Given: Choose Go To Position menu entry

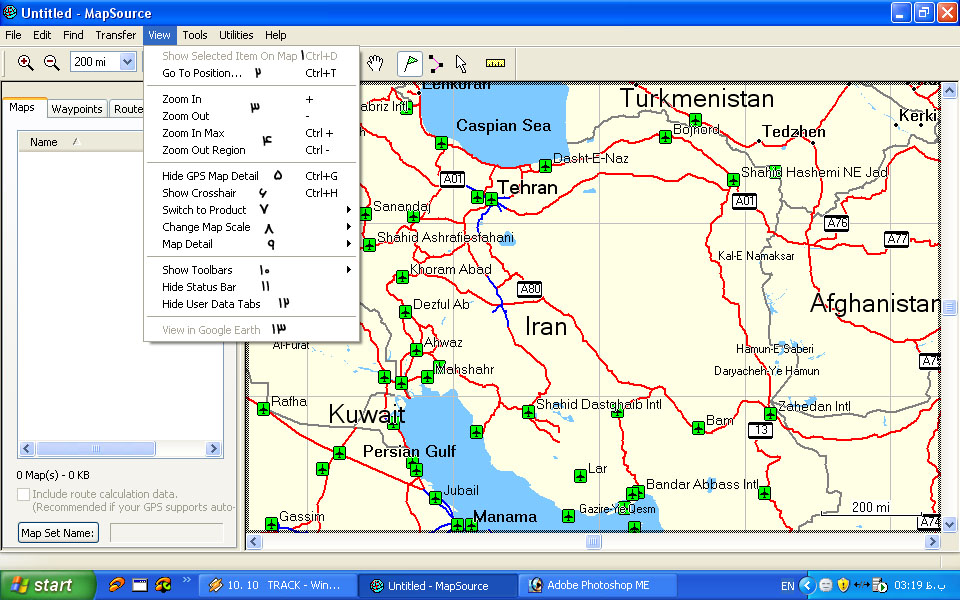Looking at the screenshot, I should pos(202,73).
